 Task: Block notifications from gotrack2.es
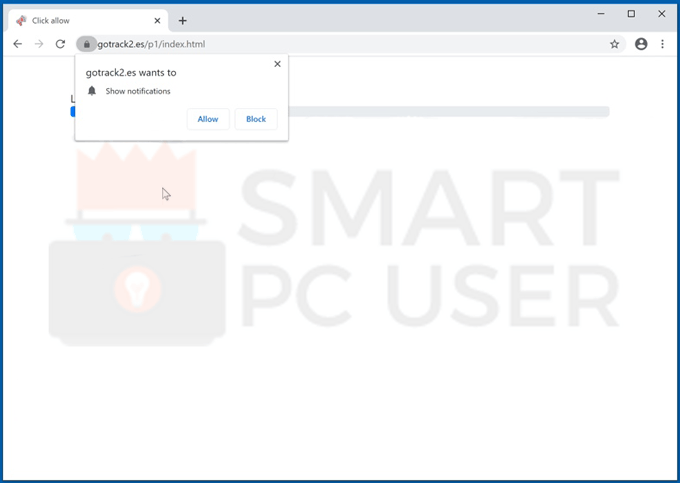pos(256,119)
